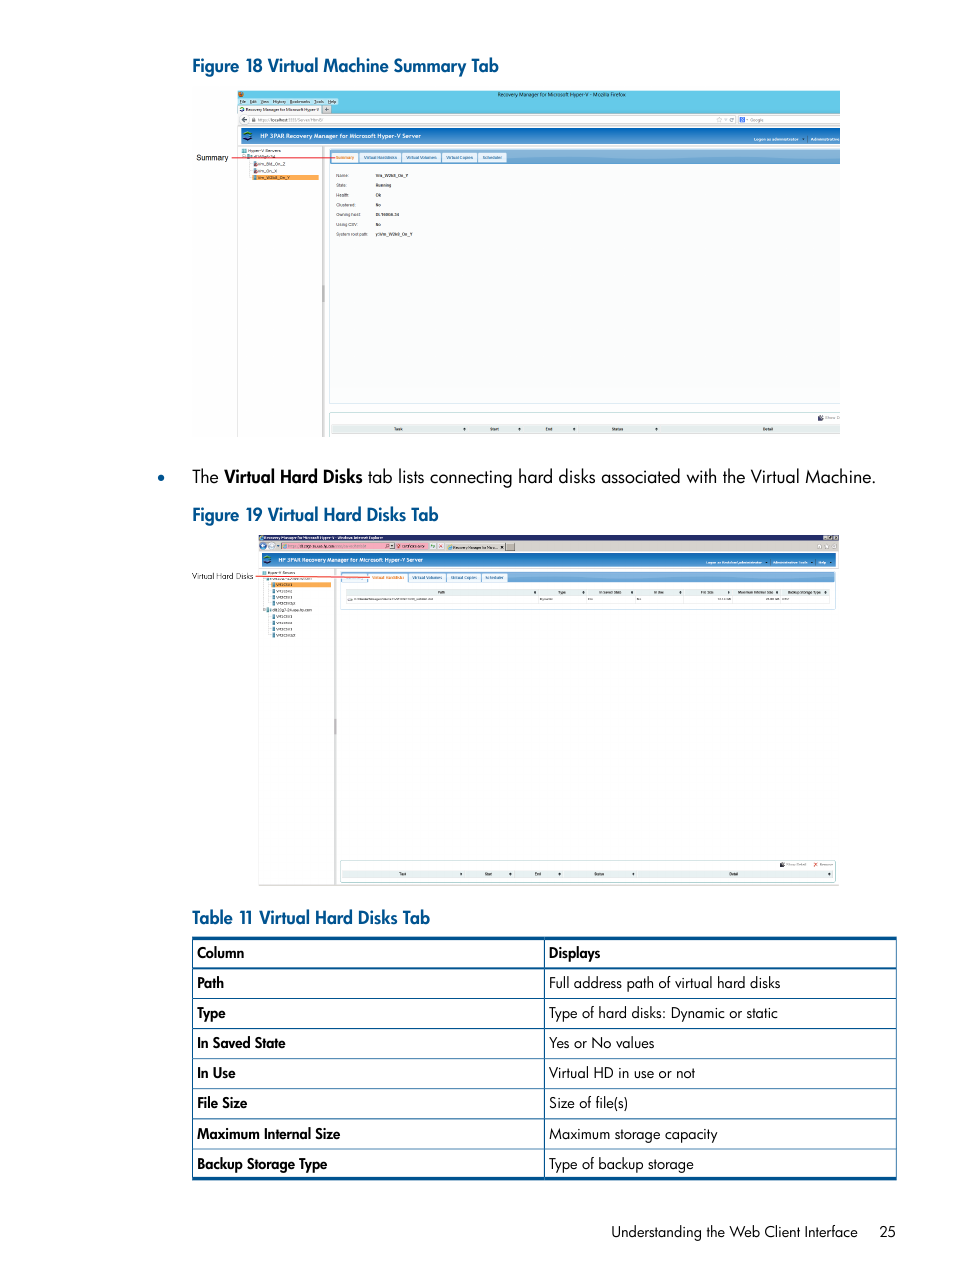The height and width of the screenshot is (1271, 954).
Task: Click the 'Path' table cell
Action: pyautogui.click(x=368, y=983)
